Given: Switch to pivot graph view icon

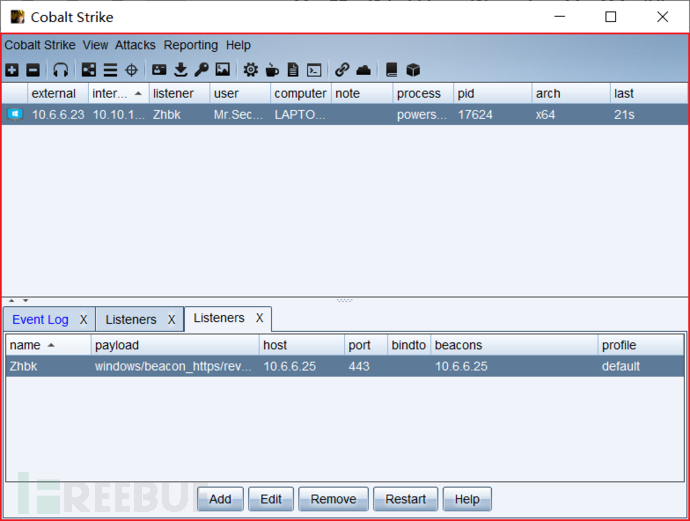Looking at the screenshot, I should click(89, 70).
